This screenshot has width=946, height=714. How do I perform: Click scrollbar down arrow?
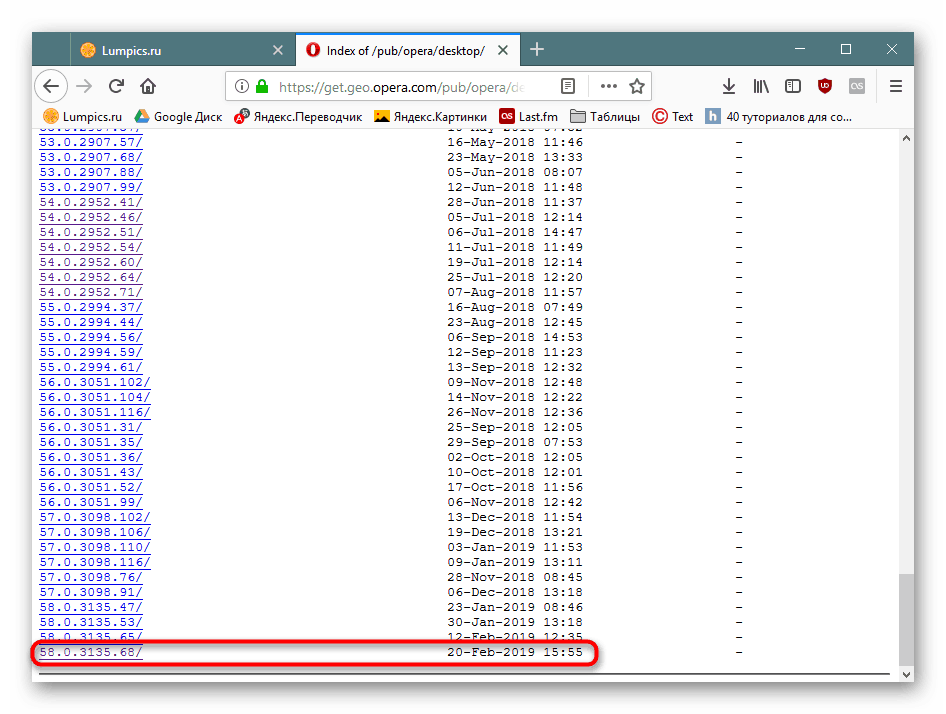(906, 674)
